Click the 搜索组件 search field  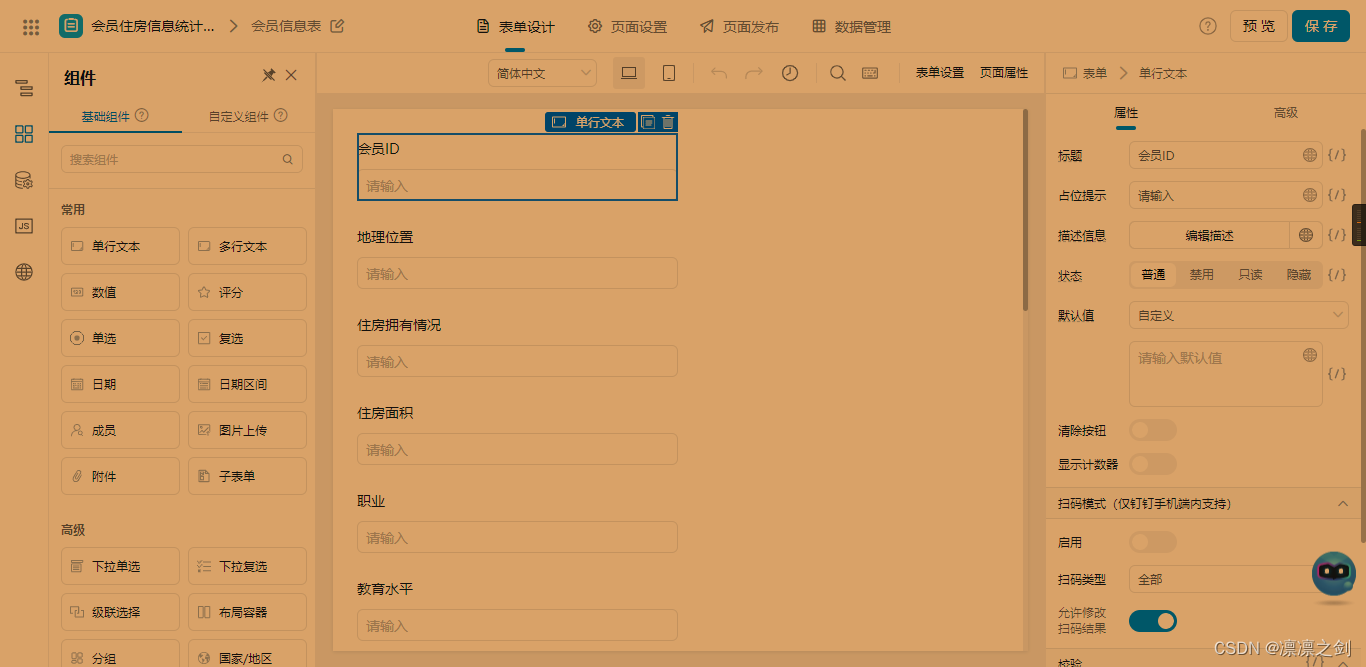pyautogui.click(x=182, y=159)
